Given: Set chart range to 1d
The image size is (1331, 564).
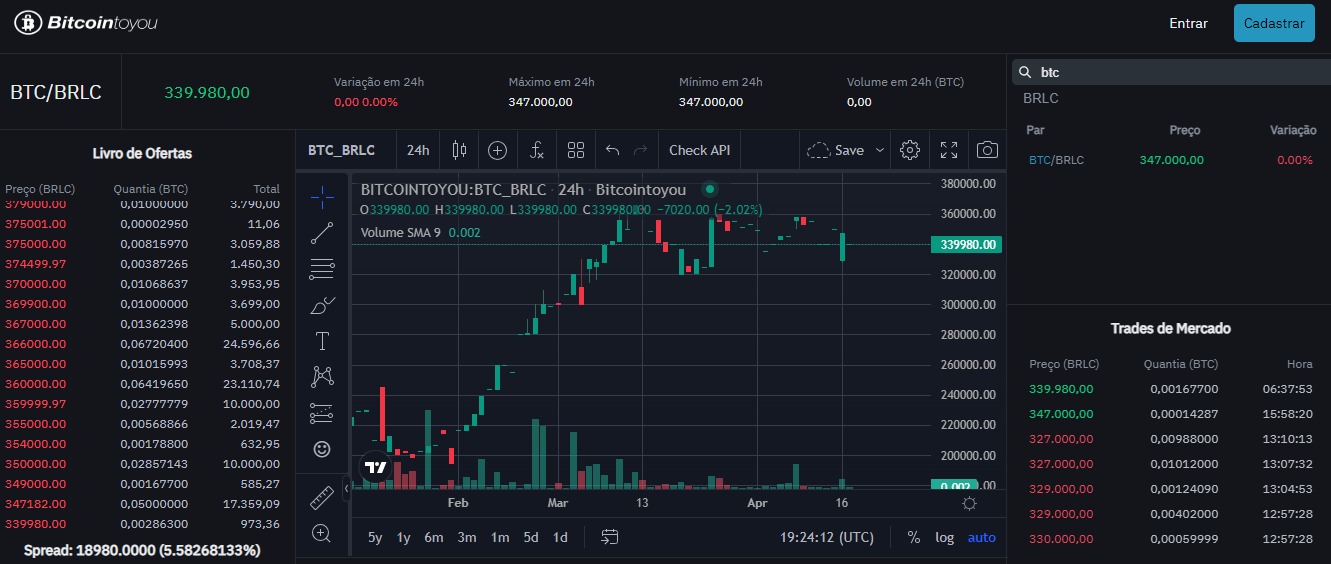Looking at the screenshot, I should tap(560, 537).
